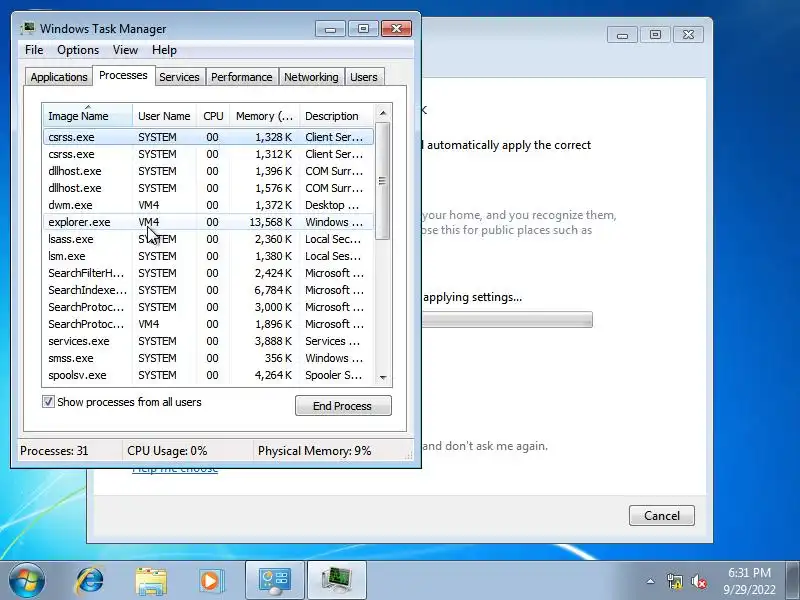This screenshot has height=600, width=800.
Task: Click Show Desktop at the taskbar's end
Action: [x=793, y=581]
